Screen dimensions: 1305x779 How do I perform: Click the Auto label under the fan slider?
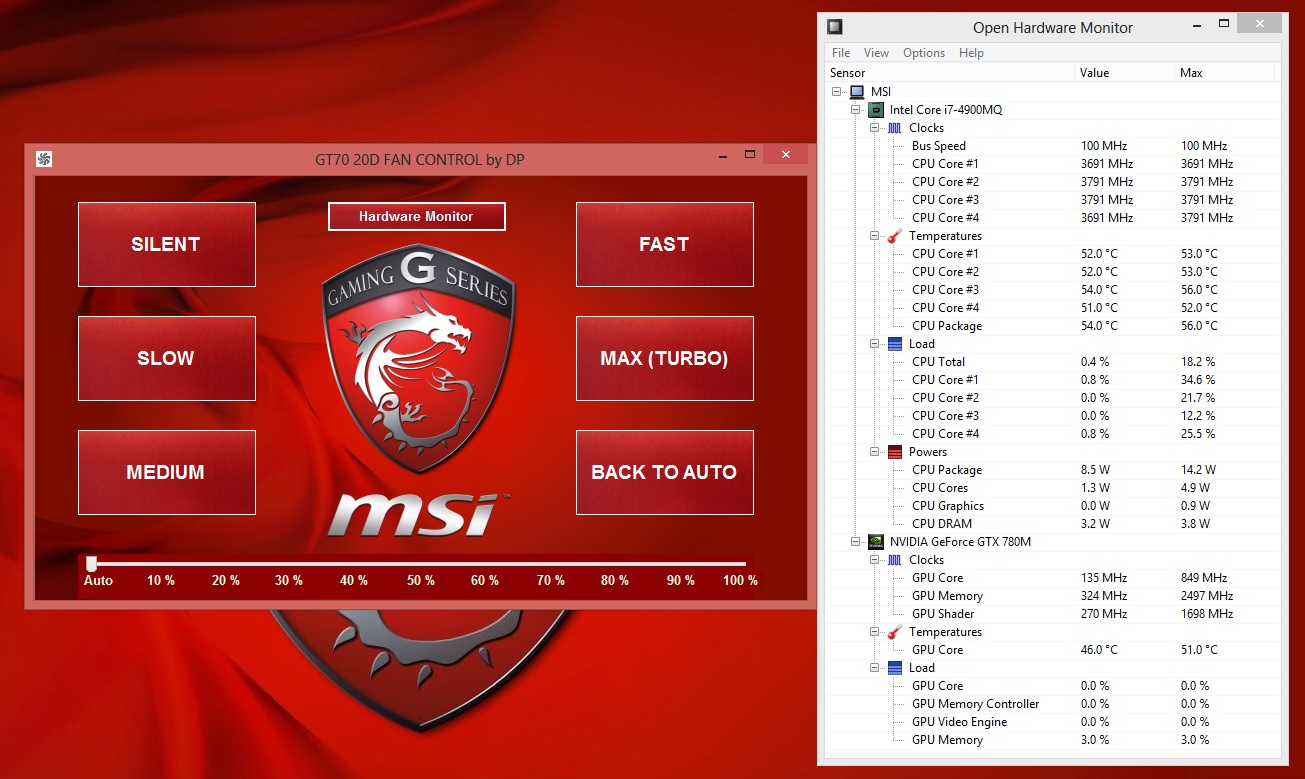click(x=98, y=581)
